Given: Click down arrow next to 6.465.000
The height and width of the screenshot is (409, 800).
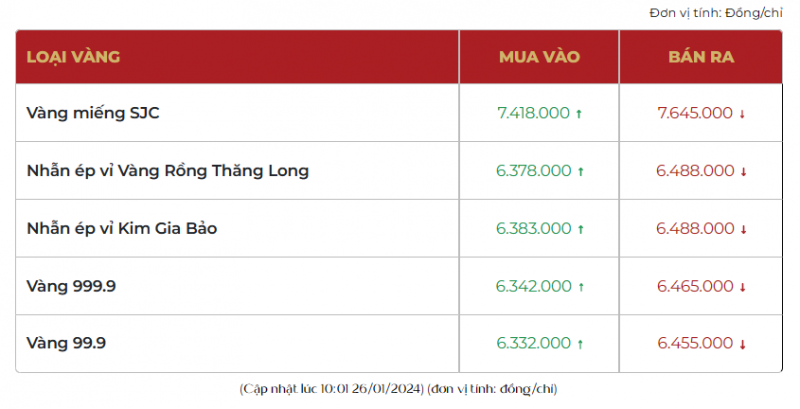Looking at the screenshot, I should click(x=742, y=288).
